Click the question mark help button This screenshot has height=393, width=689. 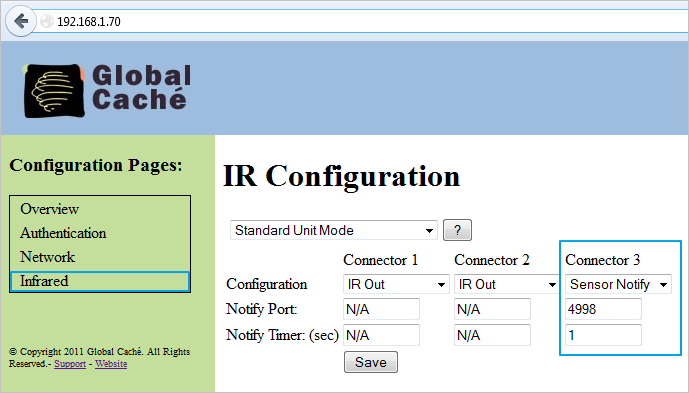pyautogui.click(x=457, y=230)
